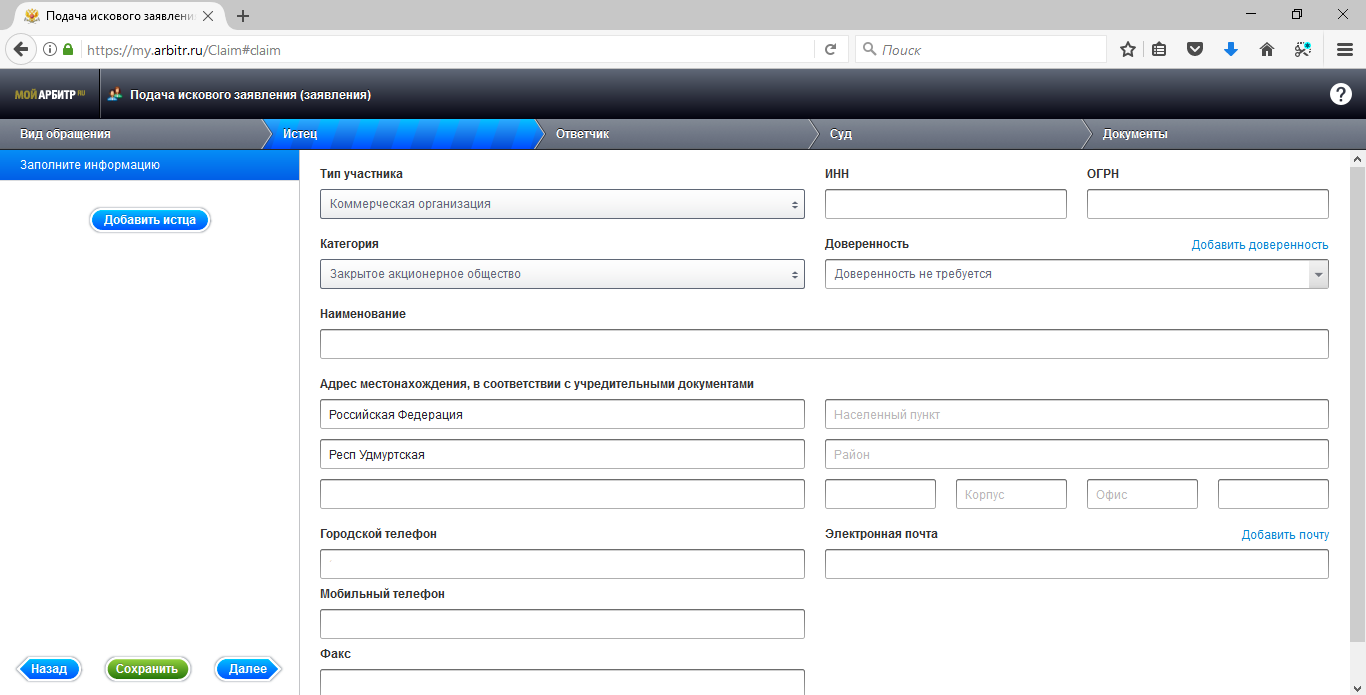Go to browser home page icon

click(1267, 49)
